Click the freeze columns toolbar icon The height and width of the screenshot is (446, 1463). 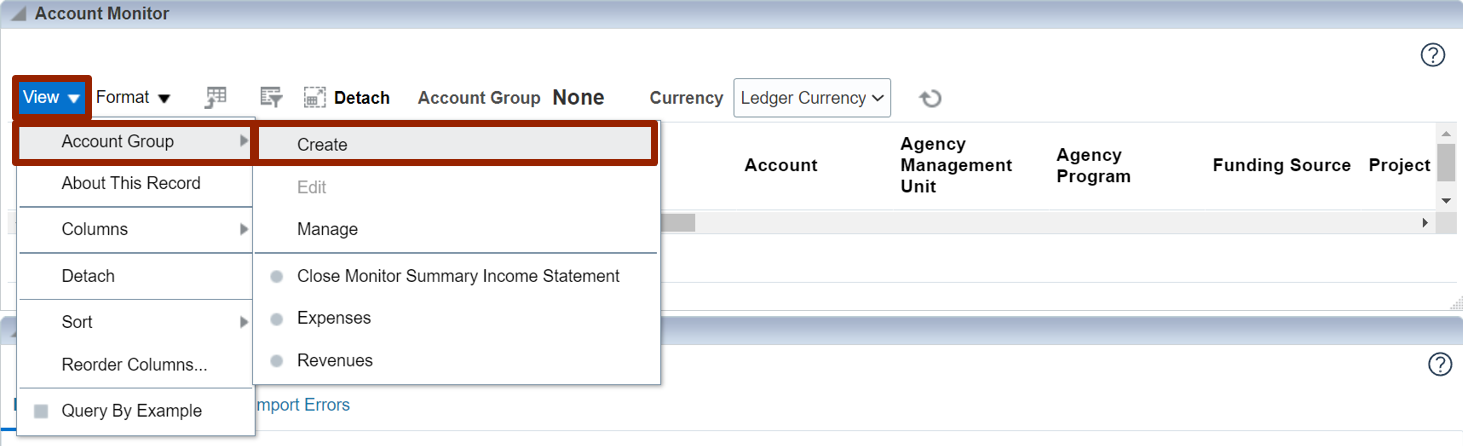216,97
